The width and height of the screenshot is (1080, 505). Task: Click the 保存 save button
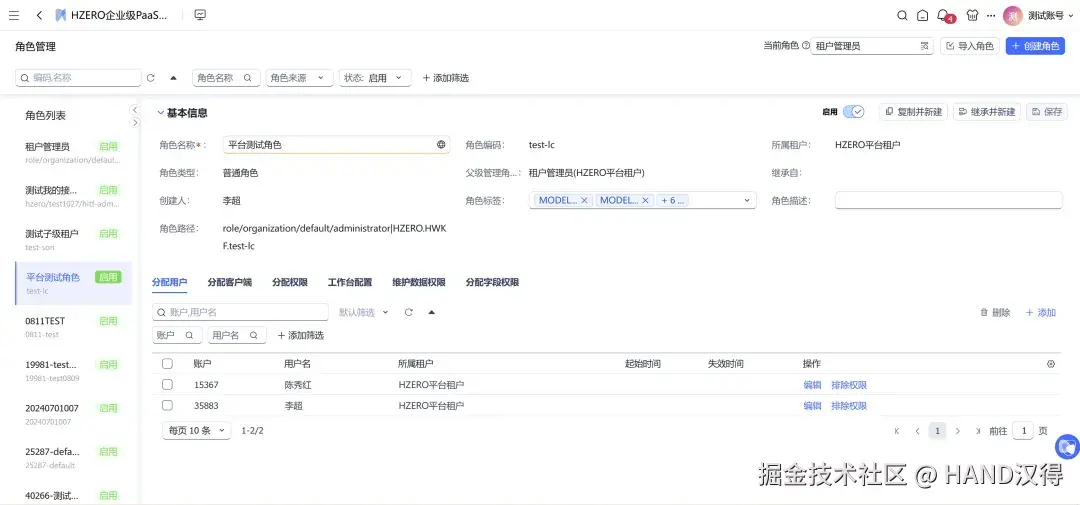pyautogui.click(x=1047, y=112)
